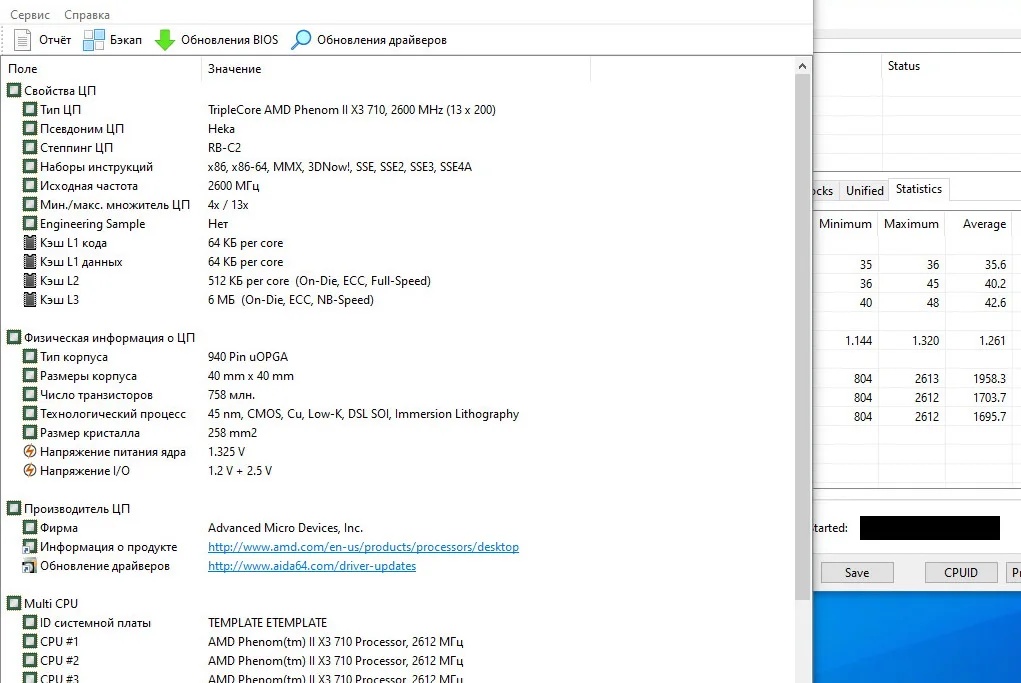The width and height of the screenshot is (1021, 683).
Task: Switch to the Statistics tab
Action: pyautogui.click(x=919, y=189)
